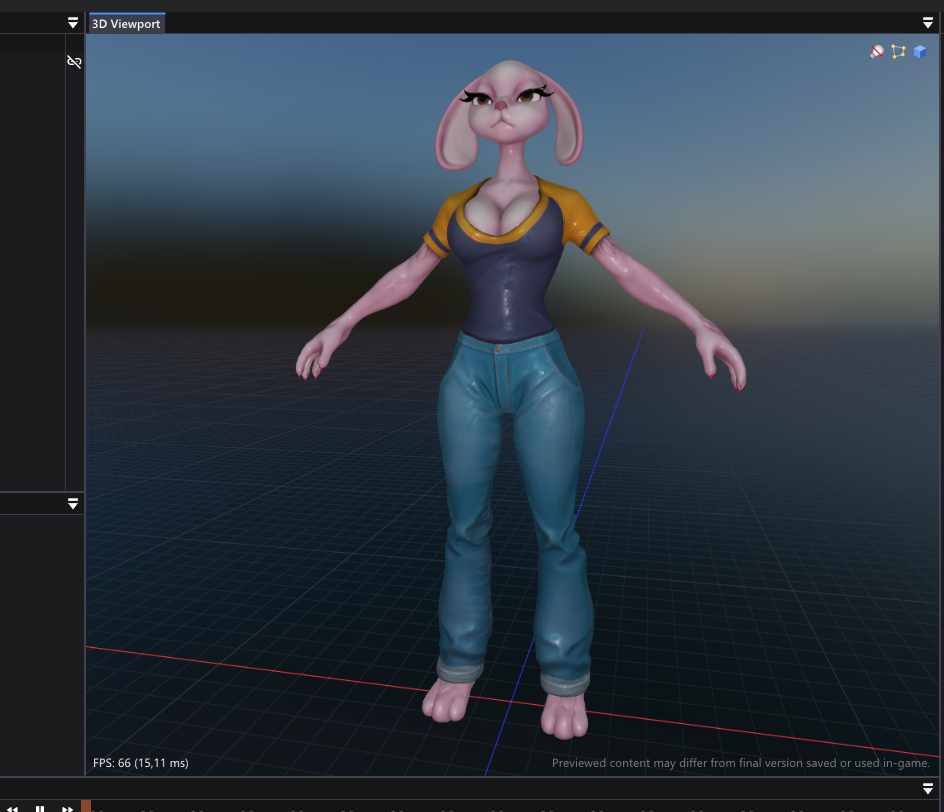Viewport: 944px width, 812px height.
Task: Open the upper-left panel options dropdown
Action: (73, 23)
